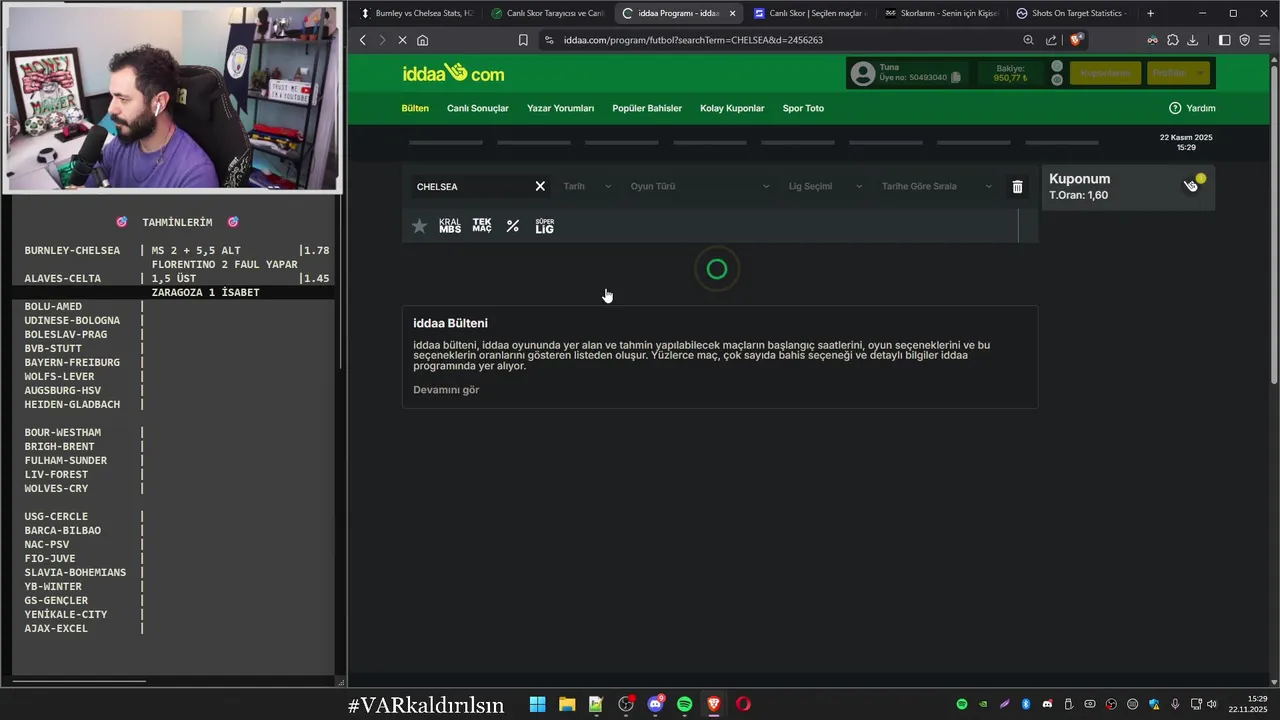Open Yazar Yorumları section
This screenshot has width=1280, height=720.
coord(560,108)
